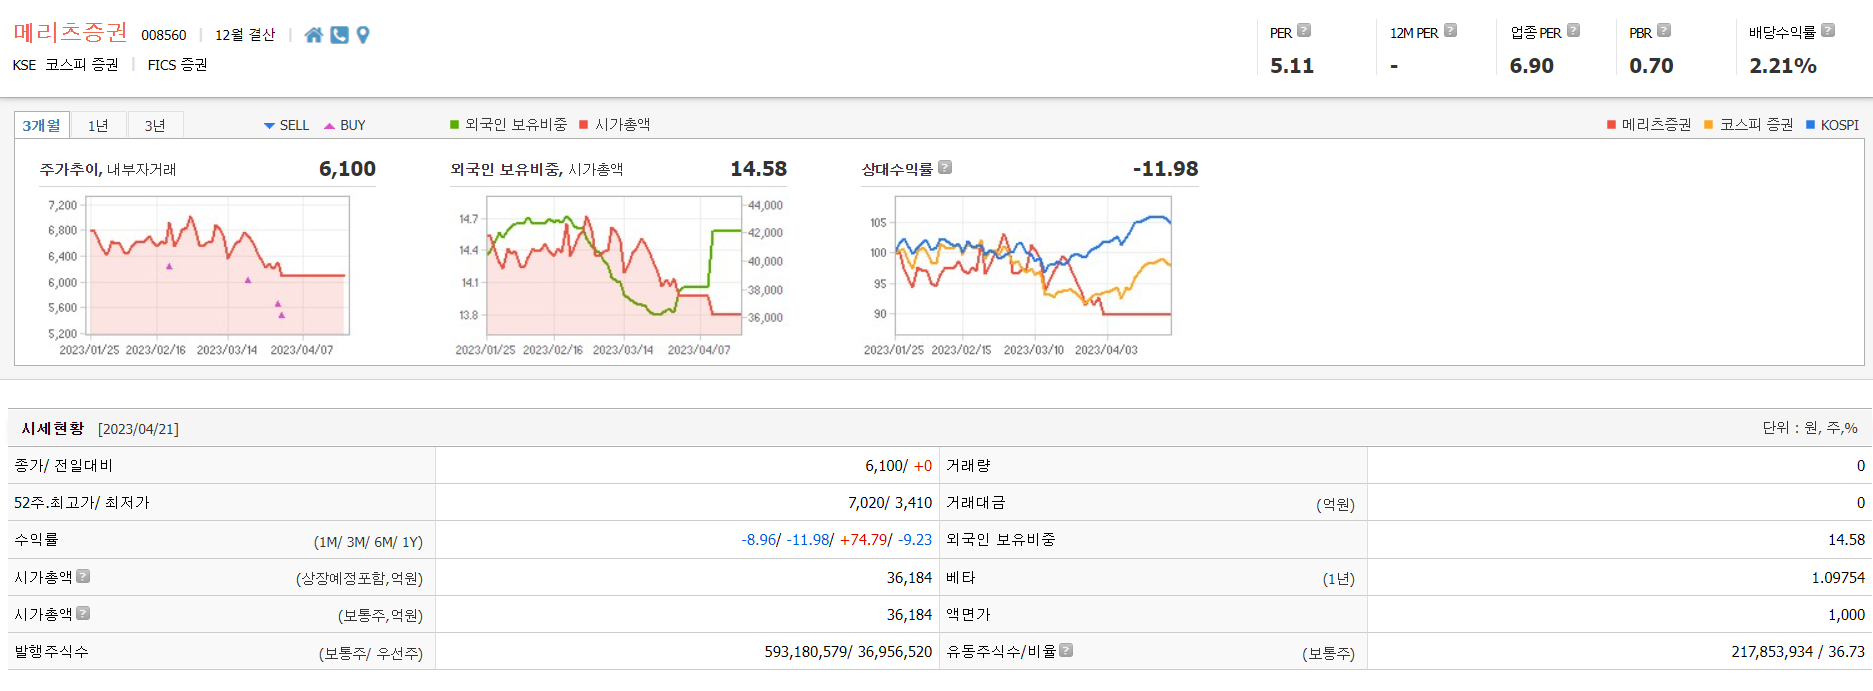The image size is (1873, 691).
Task: Click the 거래대금 label
Action: point(976,503)
